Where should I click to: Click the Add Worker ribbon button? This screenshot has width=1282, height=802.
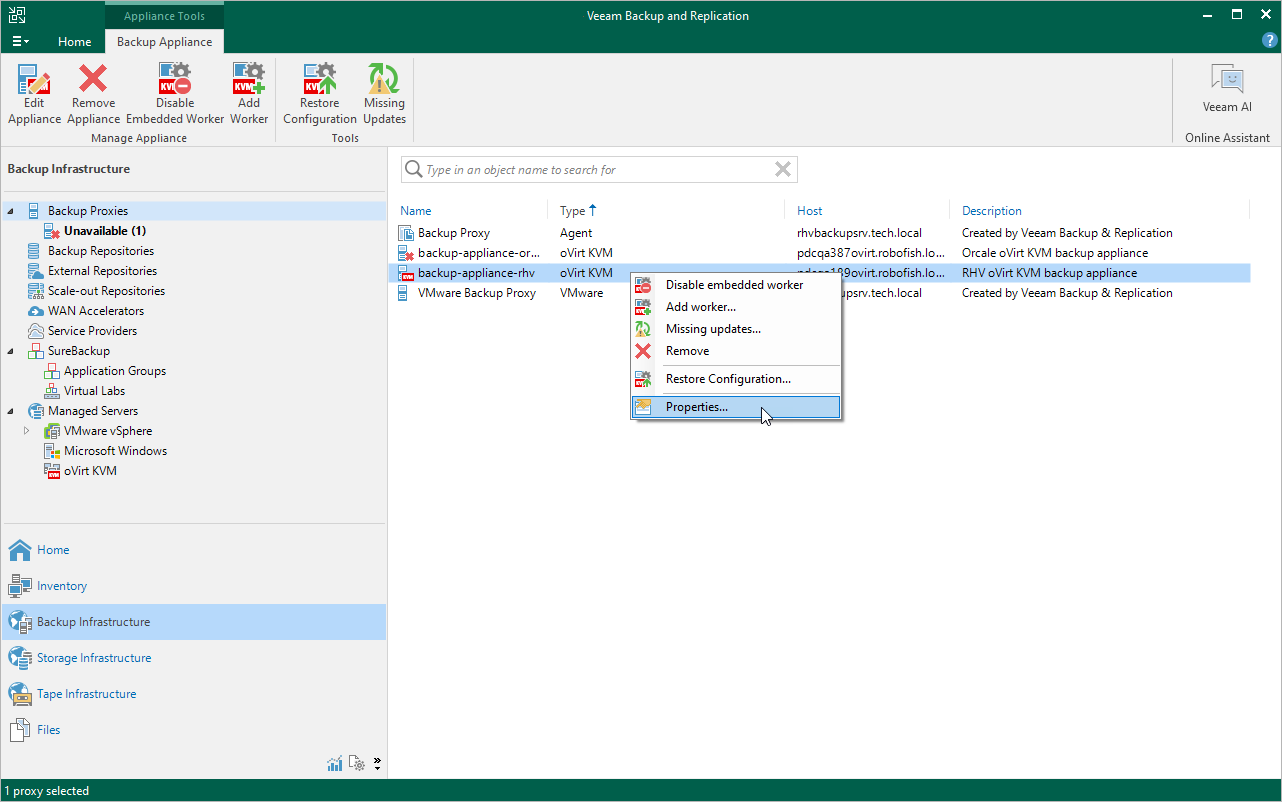249,95
